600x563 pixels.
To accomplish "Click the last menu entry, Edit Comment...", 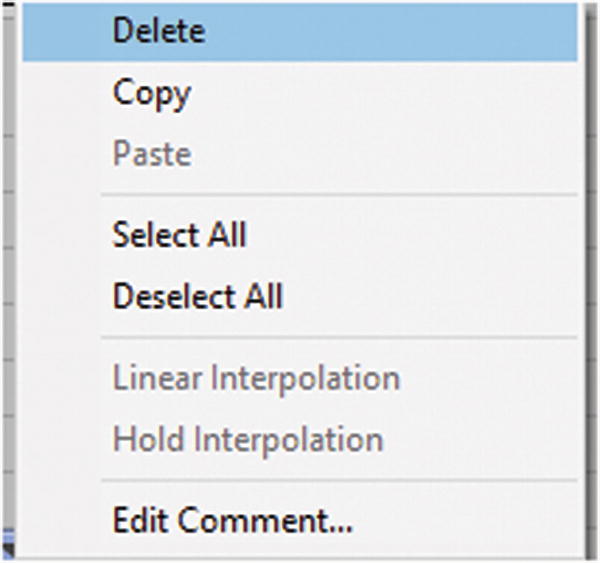I will coord(232,520).
